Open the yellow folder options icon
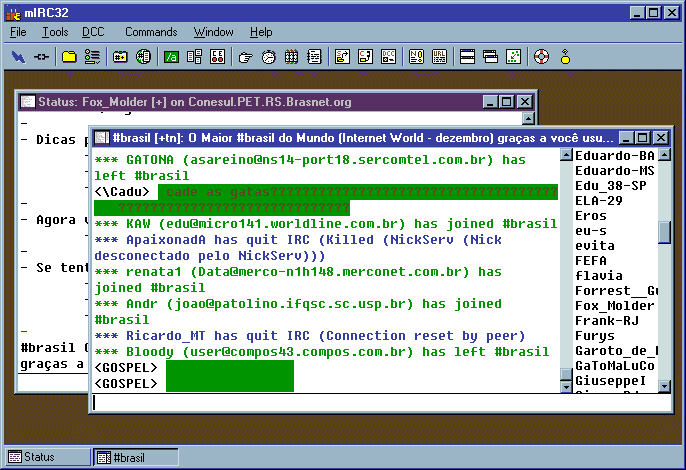Screen dimensions: 686x470 [69, 57]
